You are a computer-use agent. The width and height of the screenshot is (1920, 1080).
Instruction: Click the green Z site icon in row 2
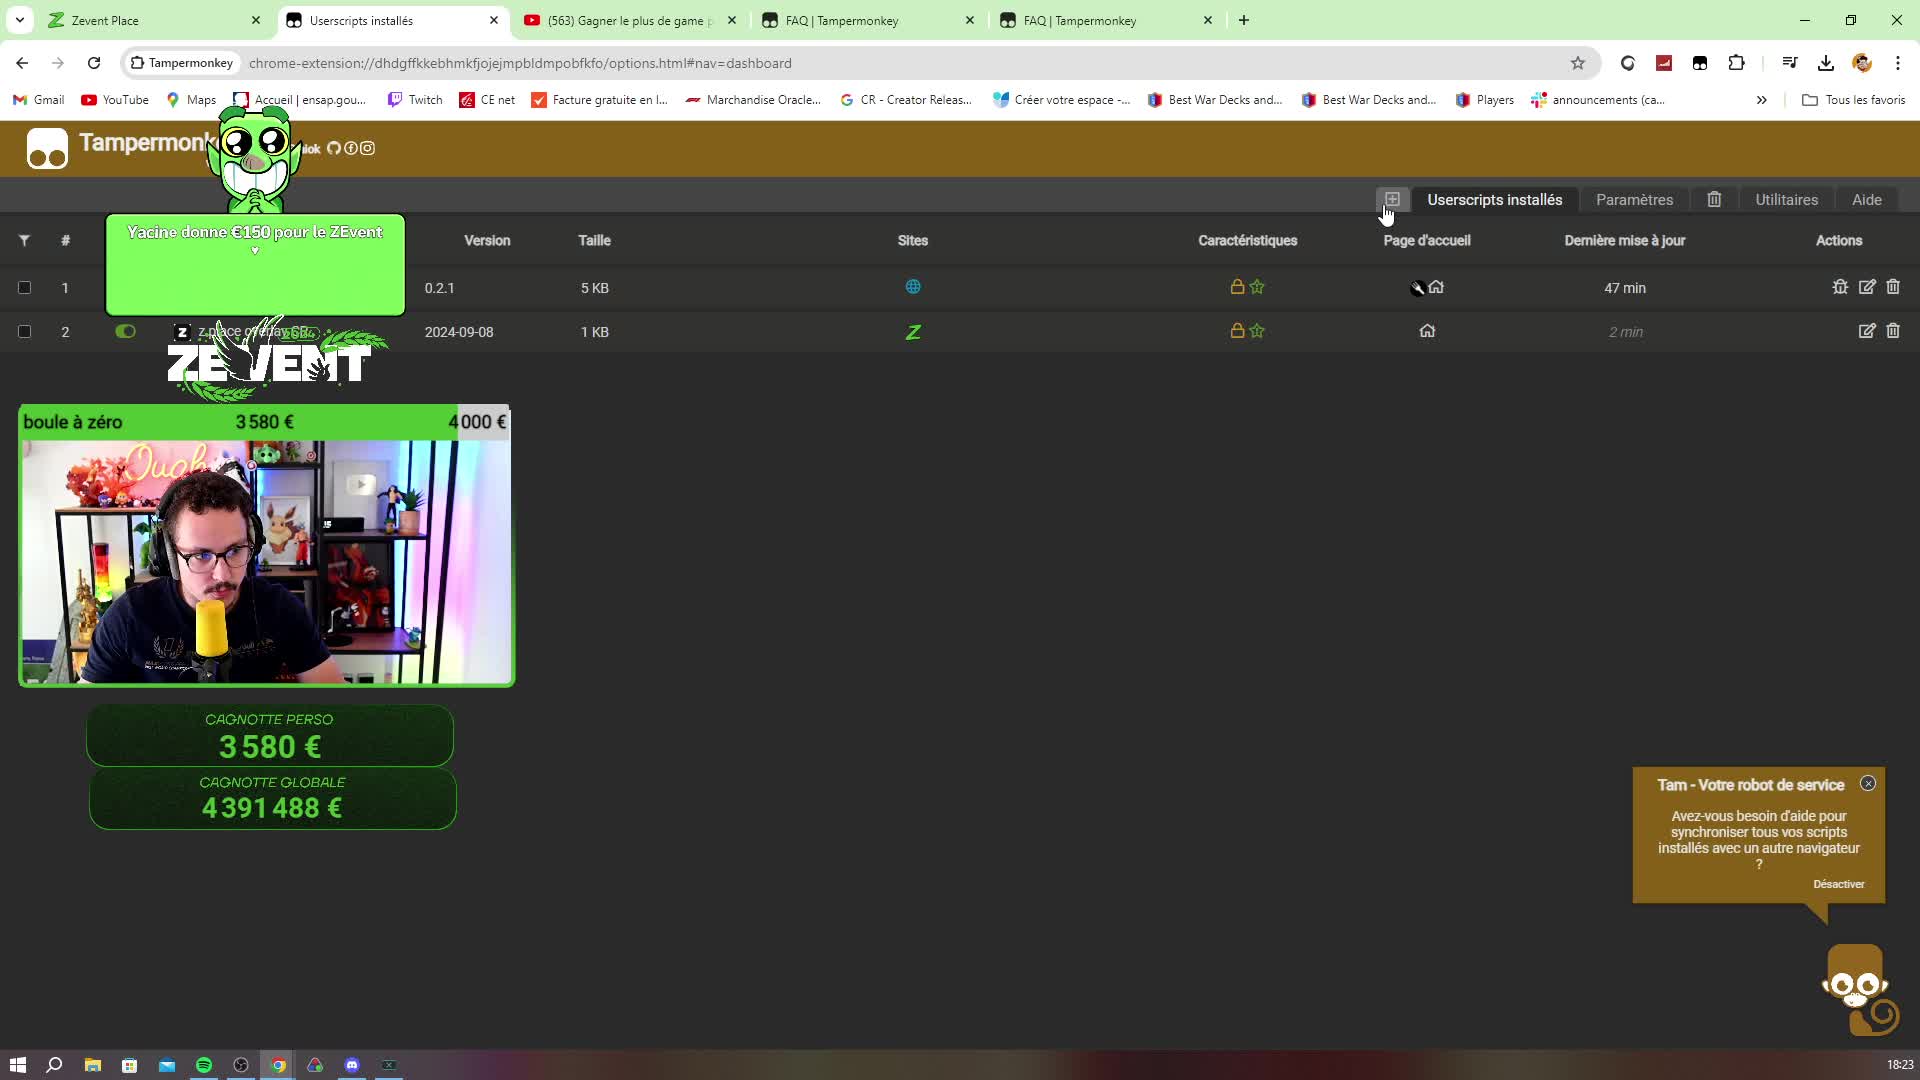913,332
